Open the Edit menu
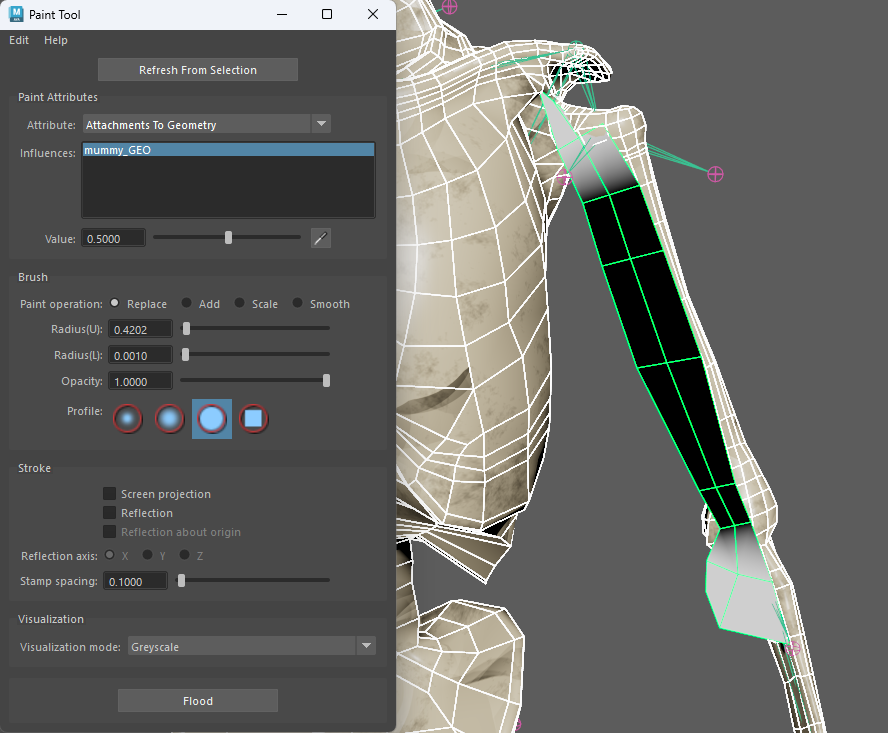 tap(18, 40)
